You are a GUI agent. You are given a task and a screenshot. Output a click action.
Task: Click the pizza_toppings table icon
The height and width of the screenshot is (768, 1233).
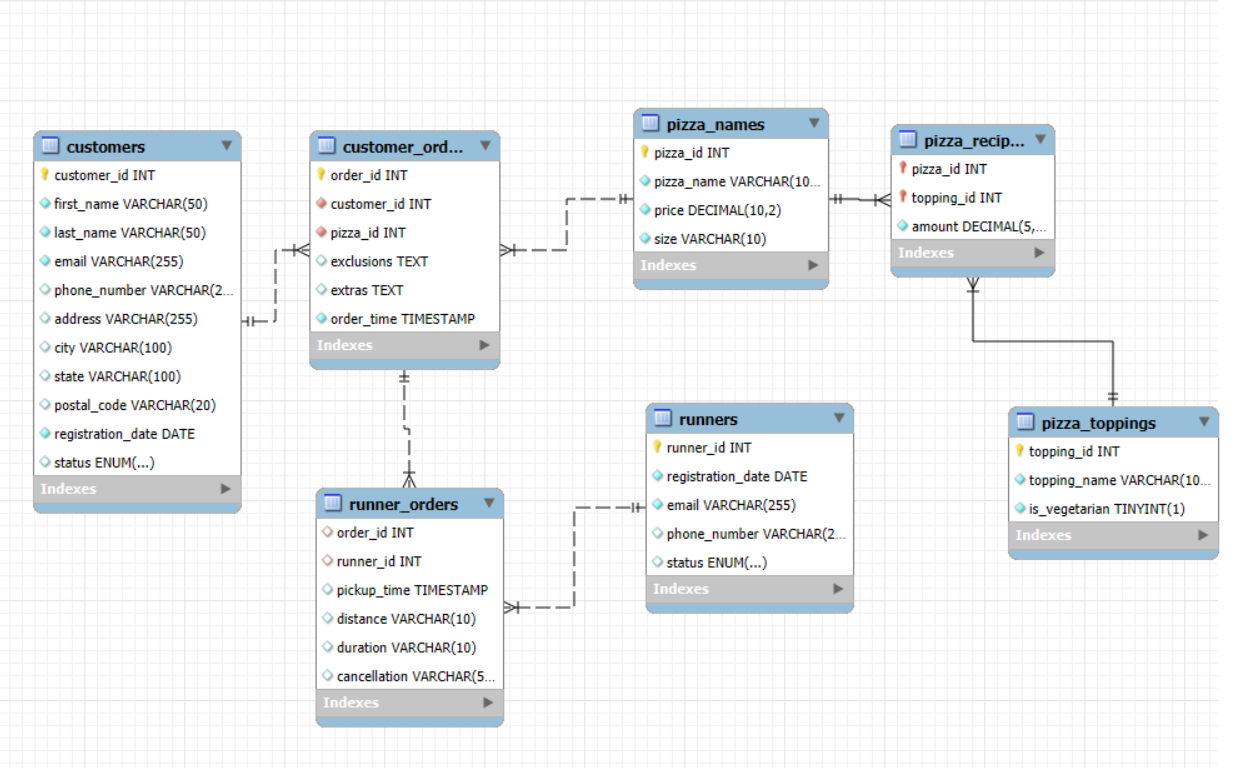click(1024, 423)
